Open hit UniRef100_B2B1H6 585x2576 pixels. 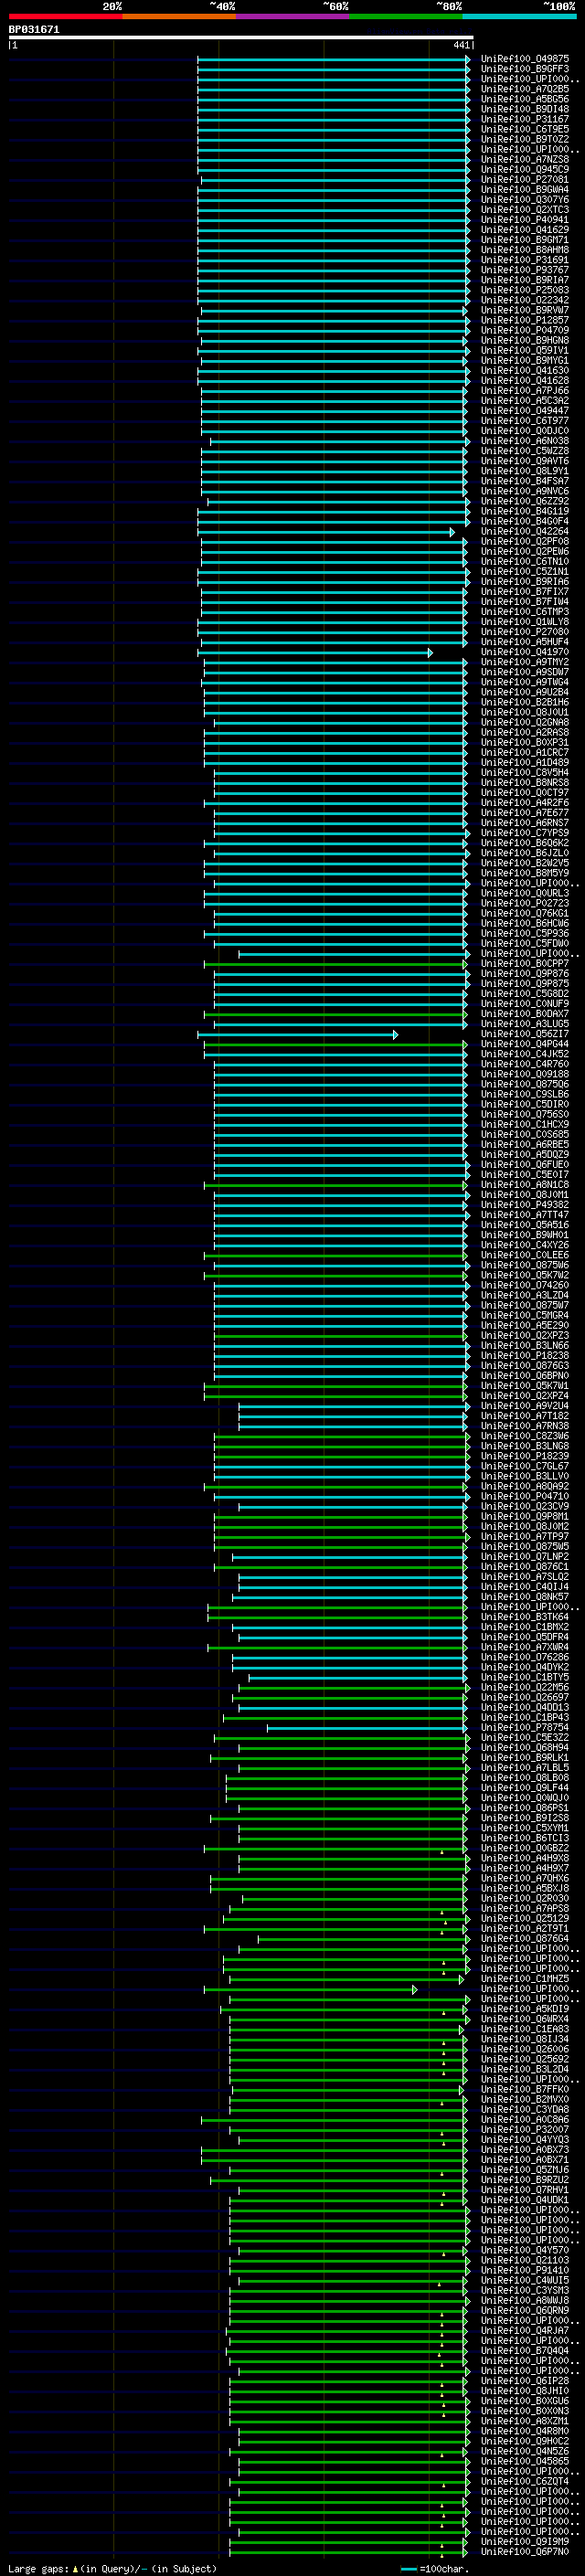pyautogui.click(x=525, y=702)
